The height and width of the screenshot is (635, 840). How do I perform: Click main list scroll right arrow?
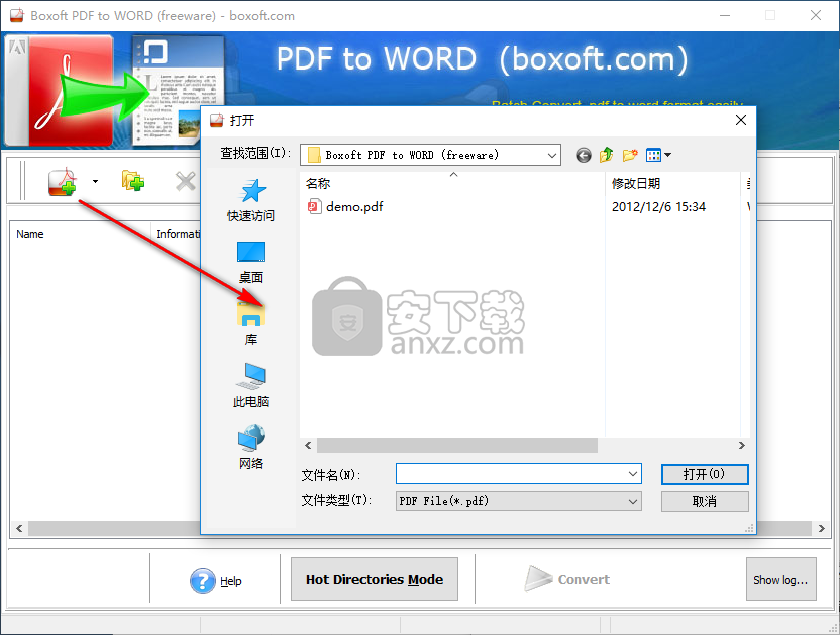point(822,529)
